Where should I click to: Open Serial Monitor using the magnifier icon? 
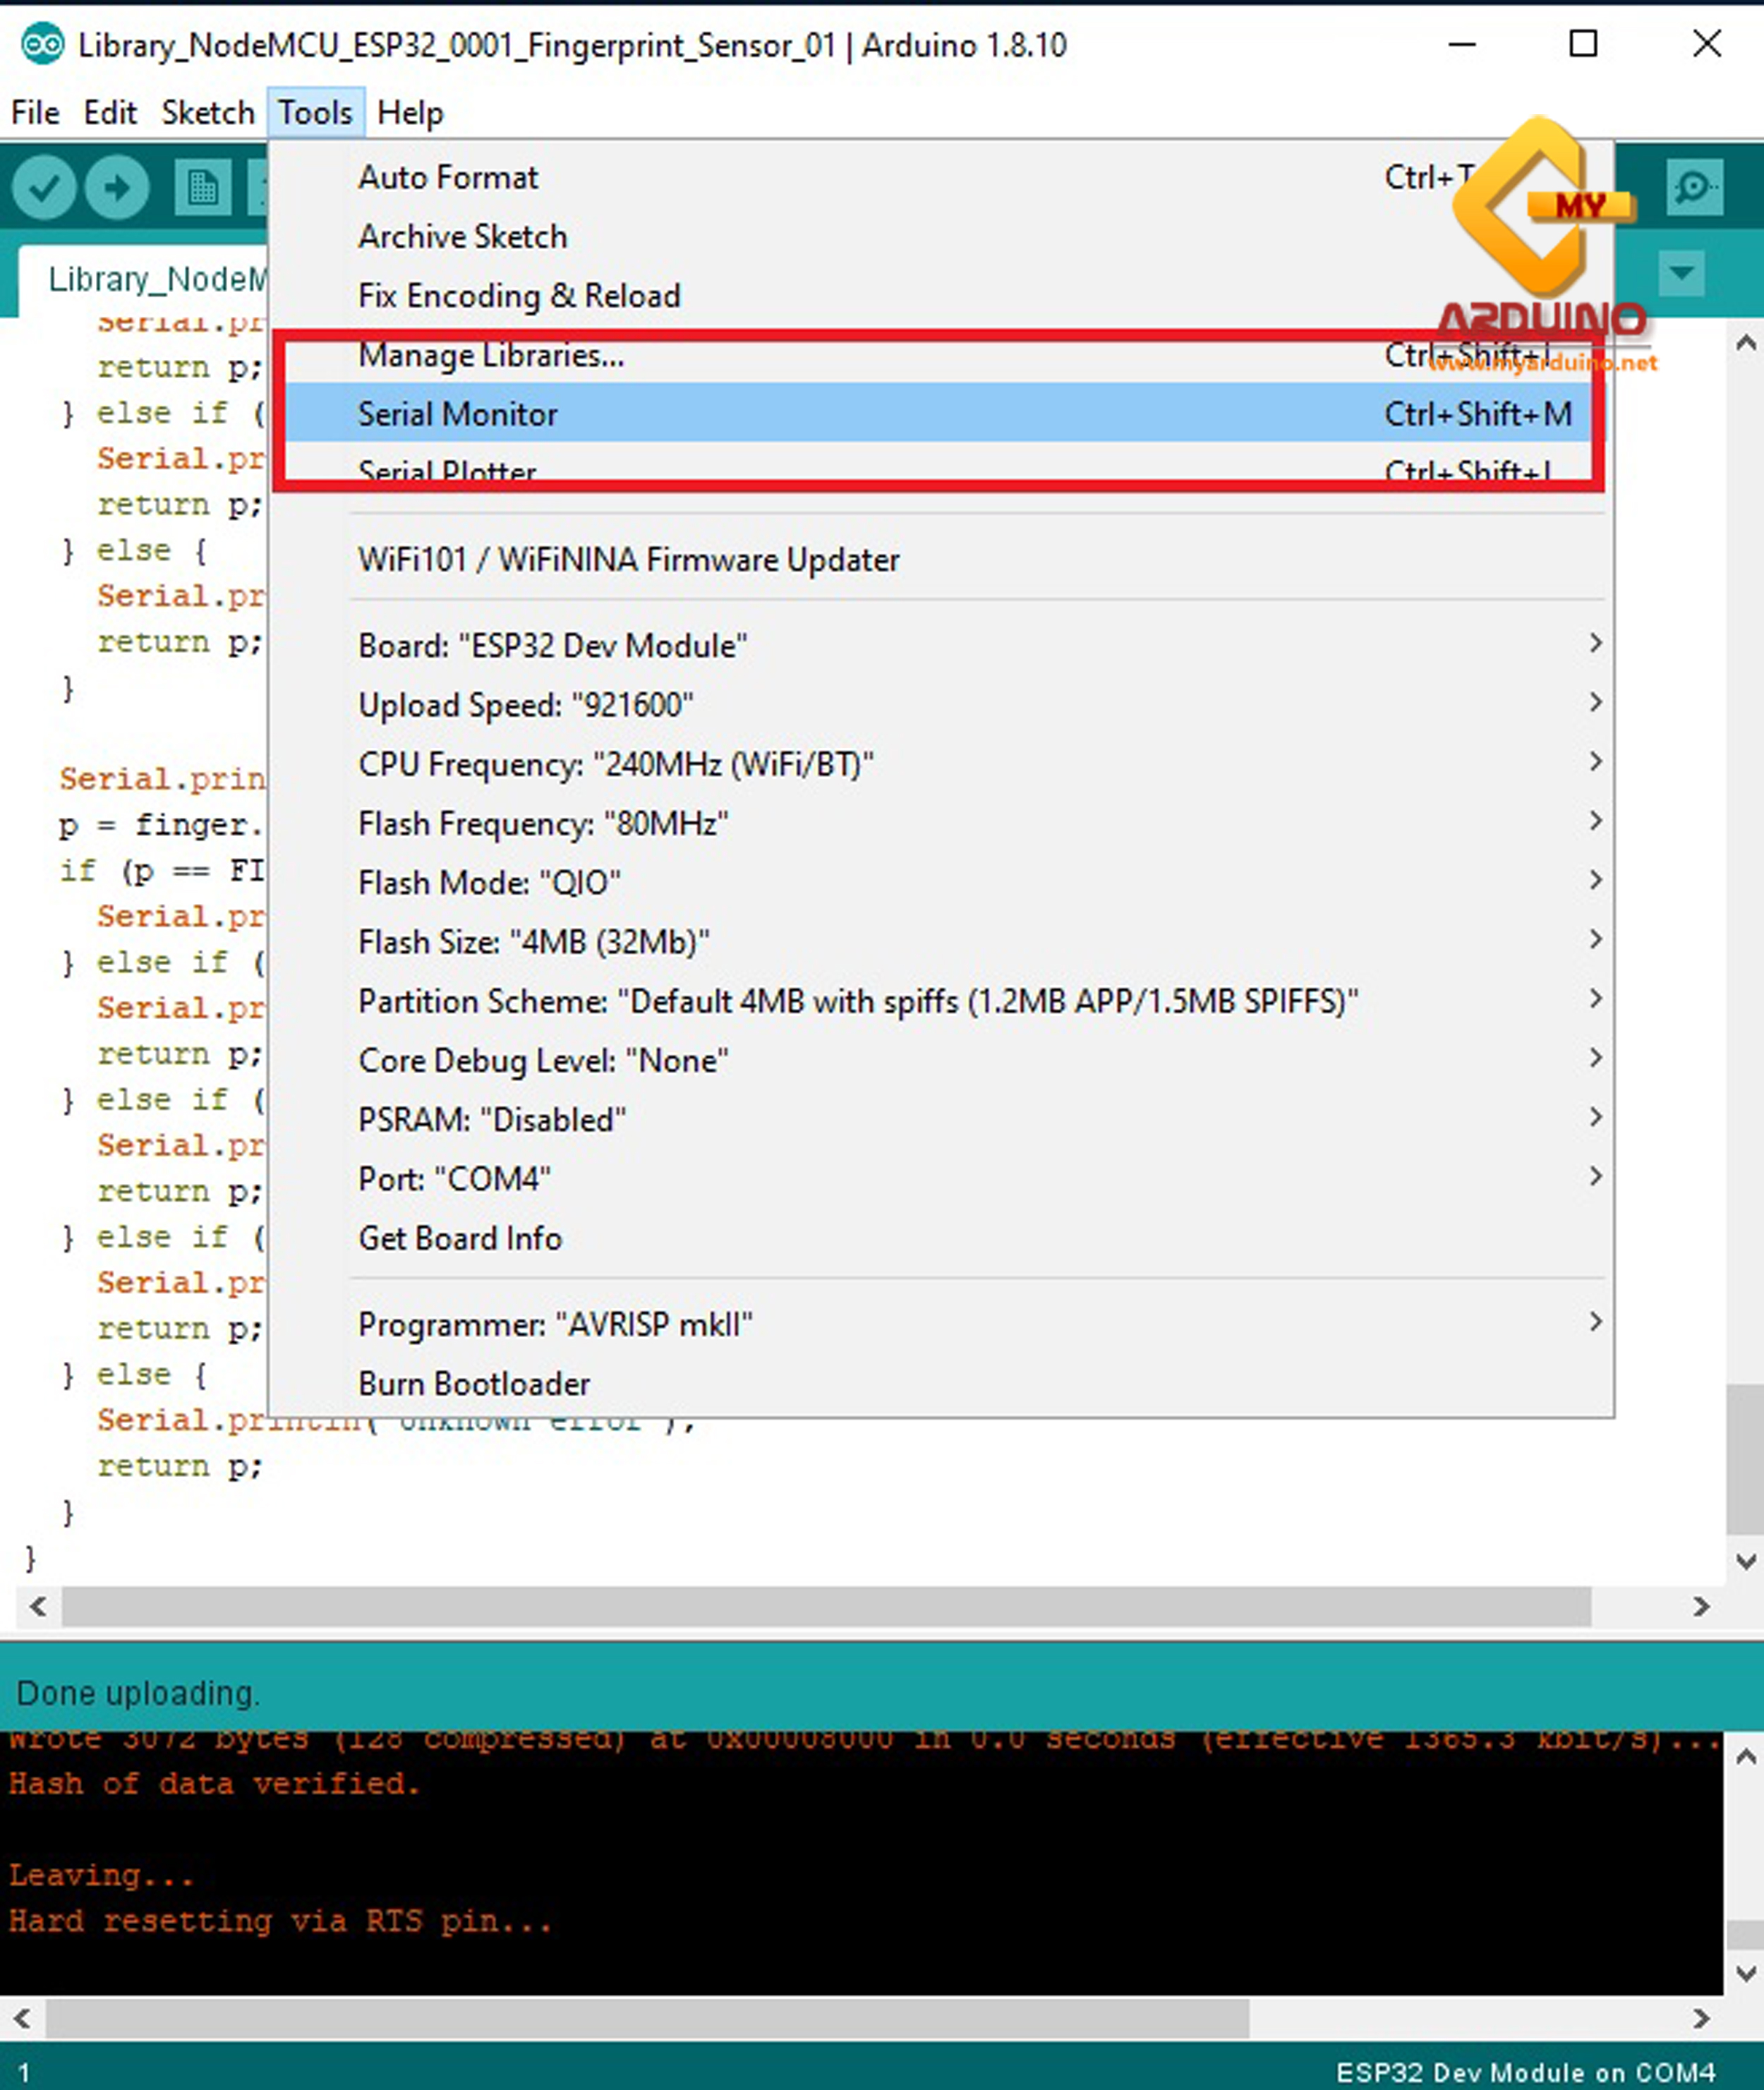pos(1694,186)
